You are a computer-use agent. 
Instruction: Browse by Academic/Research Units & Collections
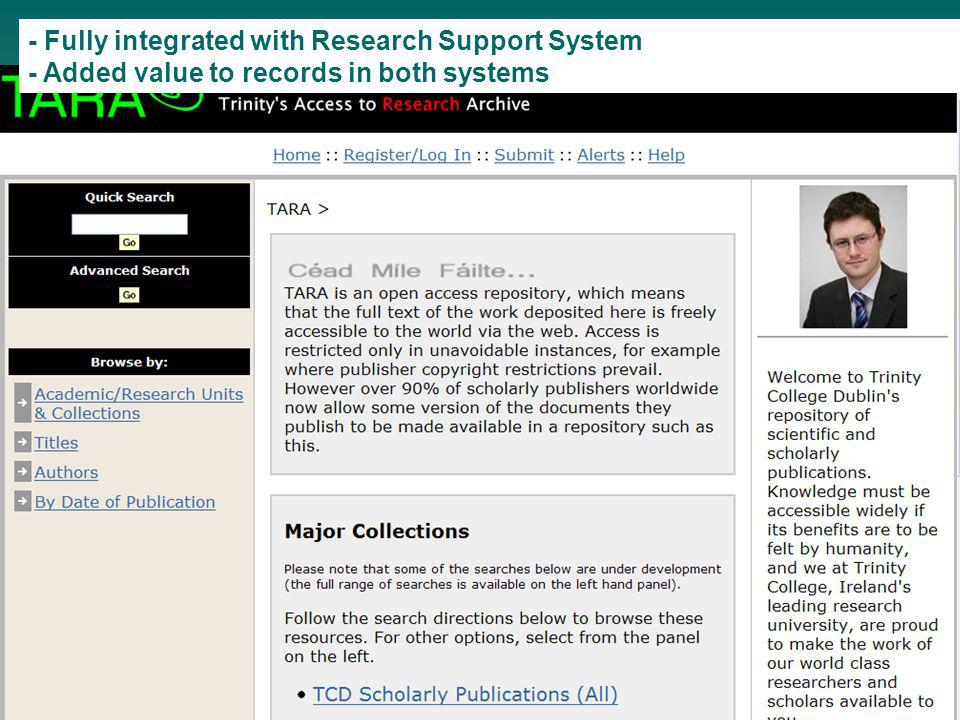[139, 403]
